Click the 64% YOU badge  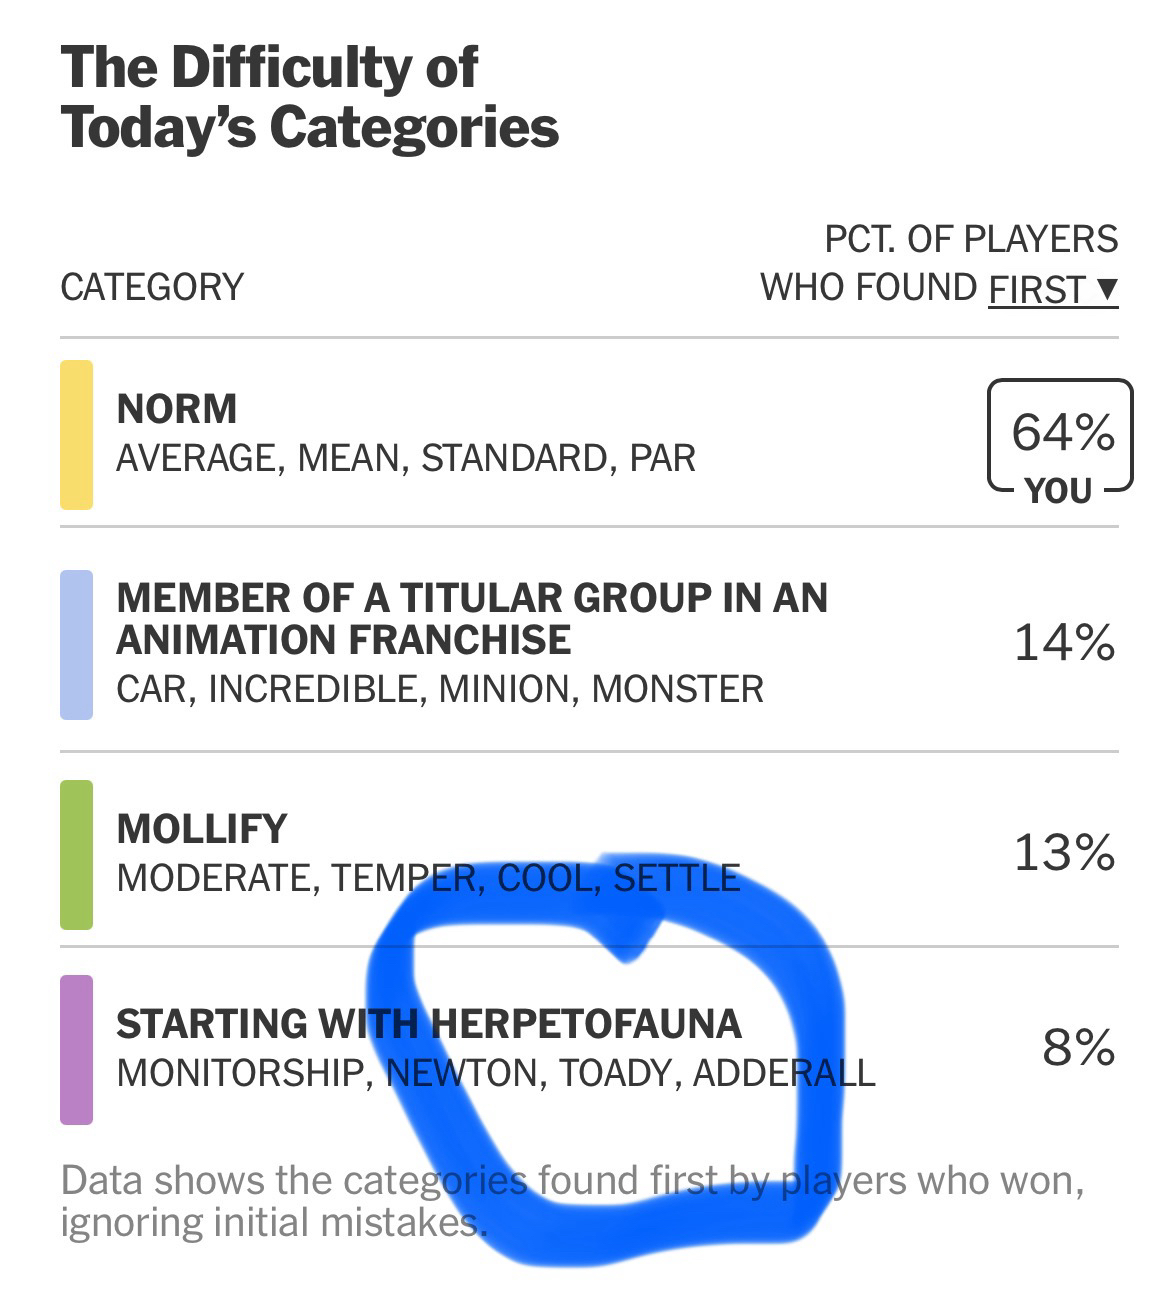(1060, 437)
